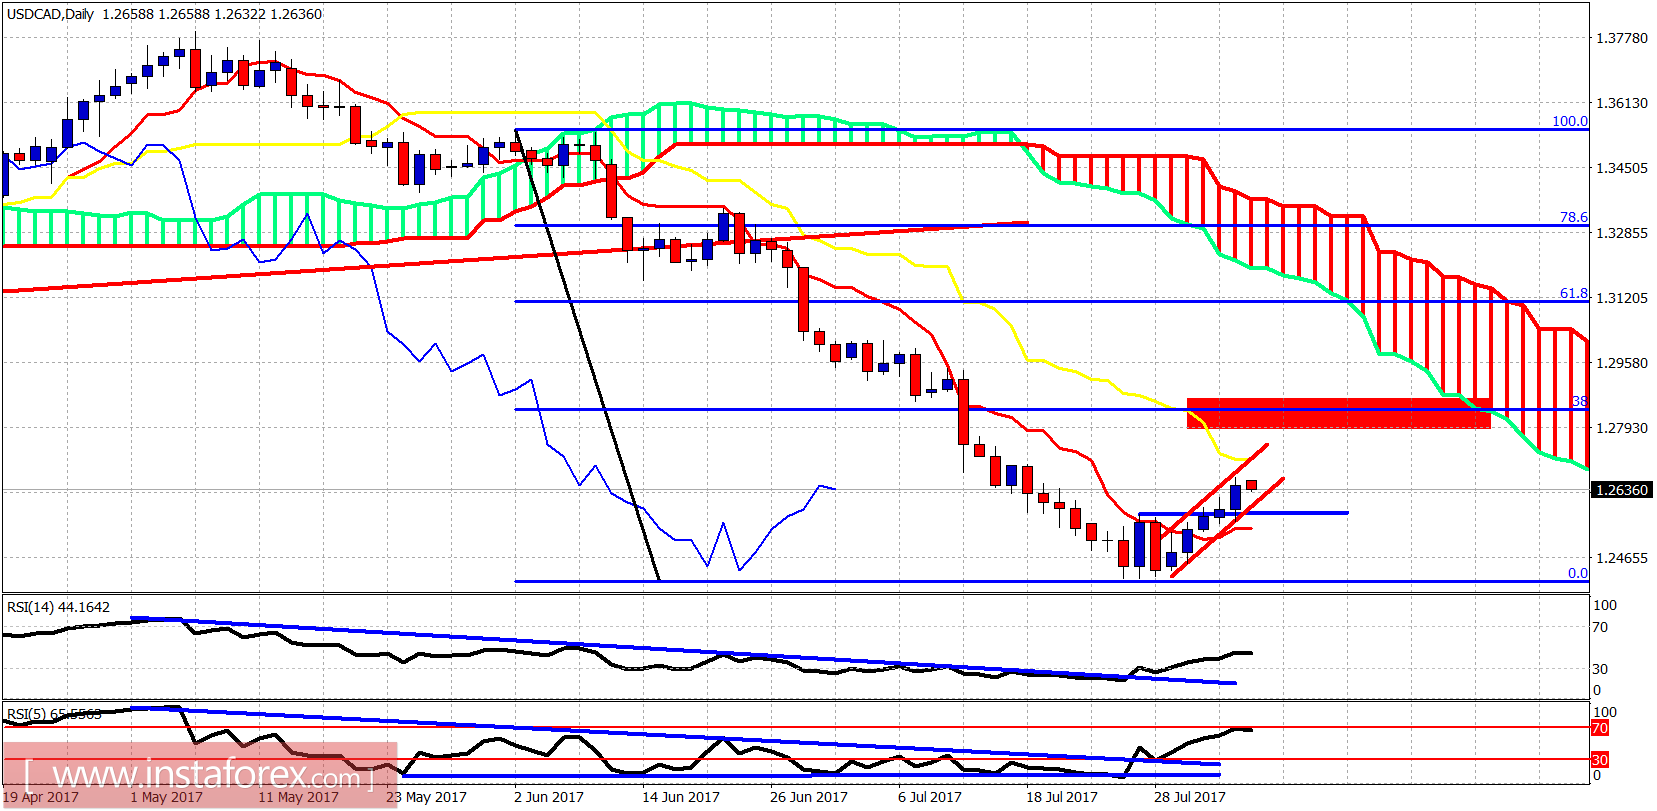Click the 1.32855 price axis label
Screen dimensions: 1657x811
[x=1622, y=233]
